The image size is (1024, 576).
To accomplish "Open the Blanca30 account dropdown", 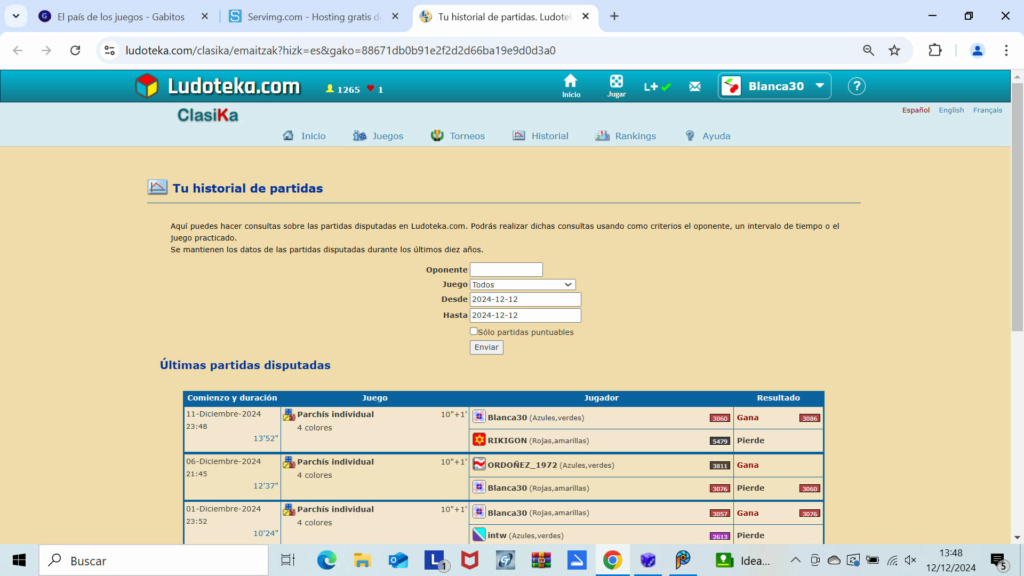I will (774, 86).
